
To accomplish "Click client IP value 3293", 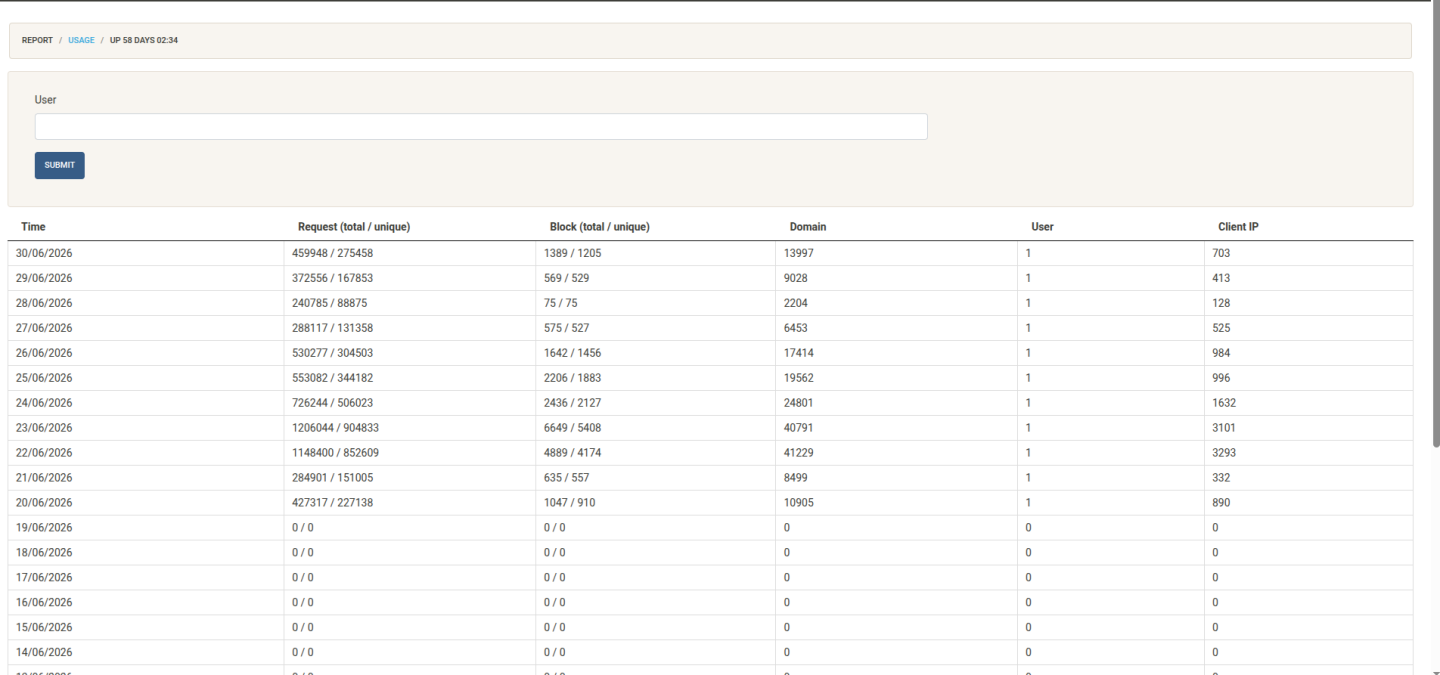I will (x=1224, y=453).
